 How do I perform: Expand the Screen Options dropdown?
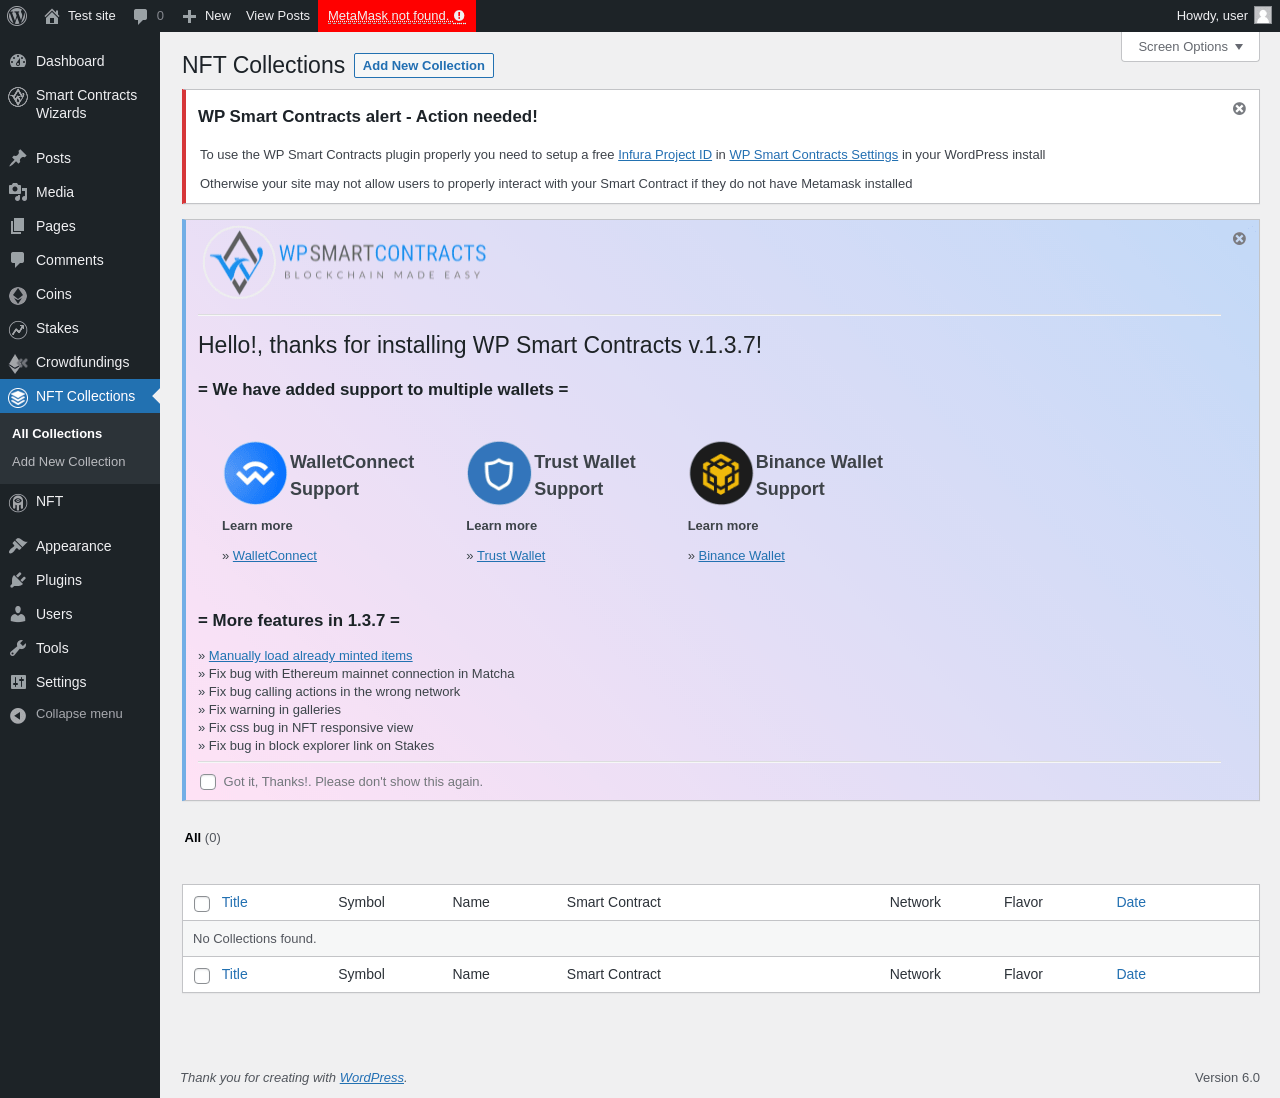[1190, 47]
